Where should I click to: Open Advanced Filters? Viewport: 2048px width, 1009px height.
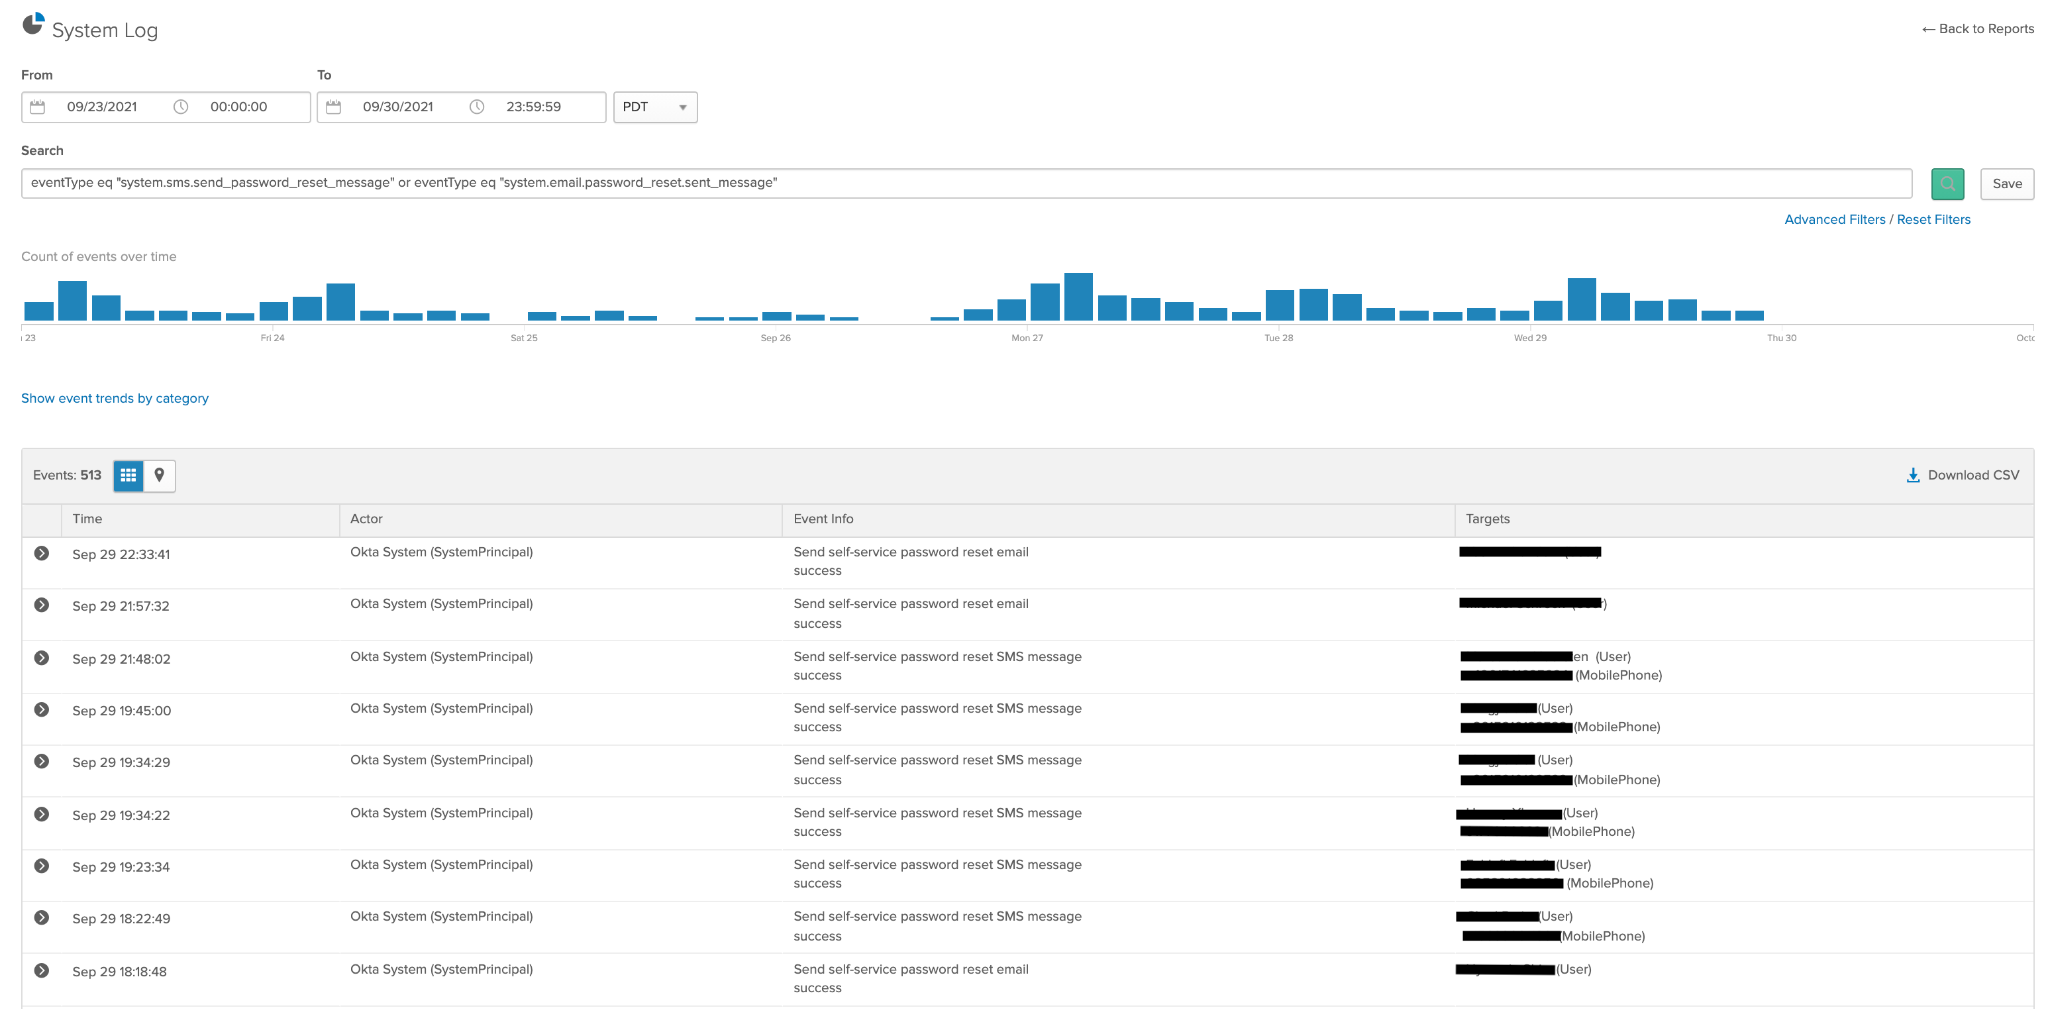(1834, 219)
